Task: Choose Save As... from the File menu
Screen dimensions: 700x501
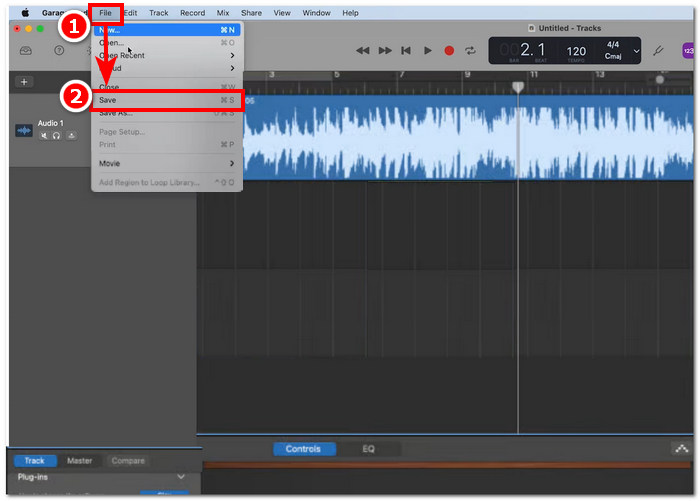Action: (167, 113)
